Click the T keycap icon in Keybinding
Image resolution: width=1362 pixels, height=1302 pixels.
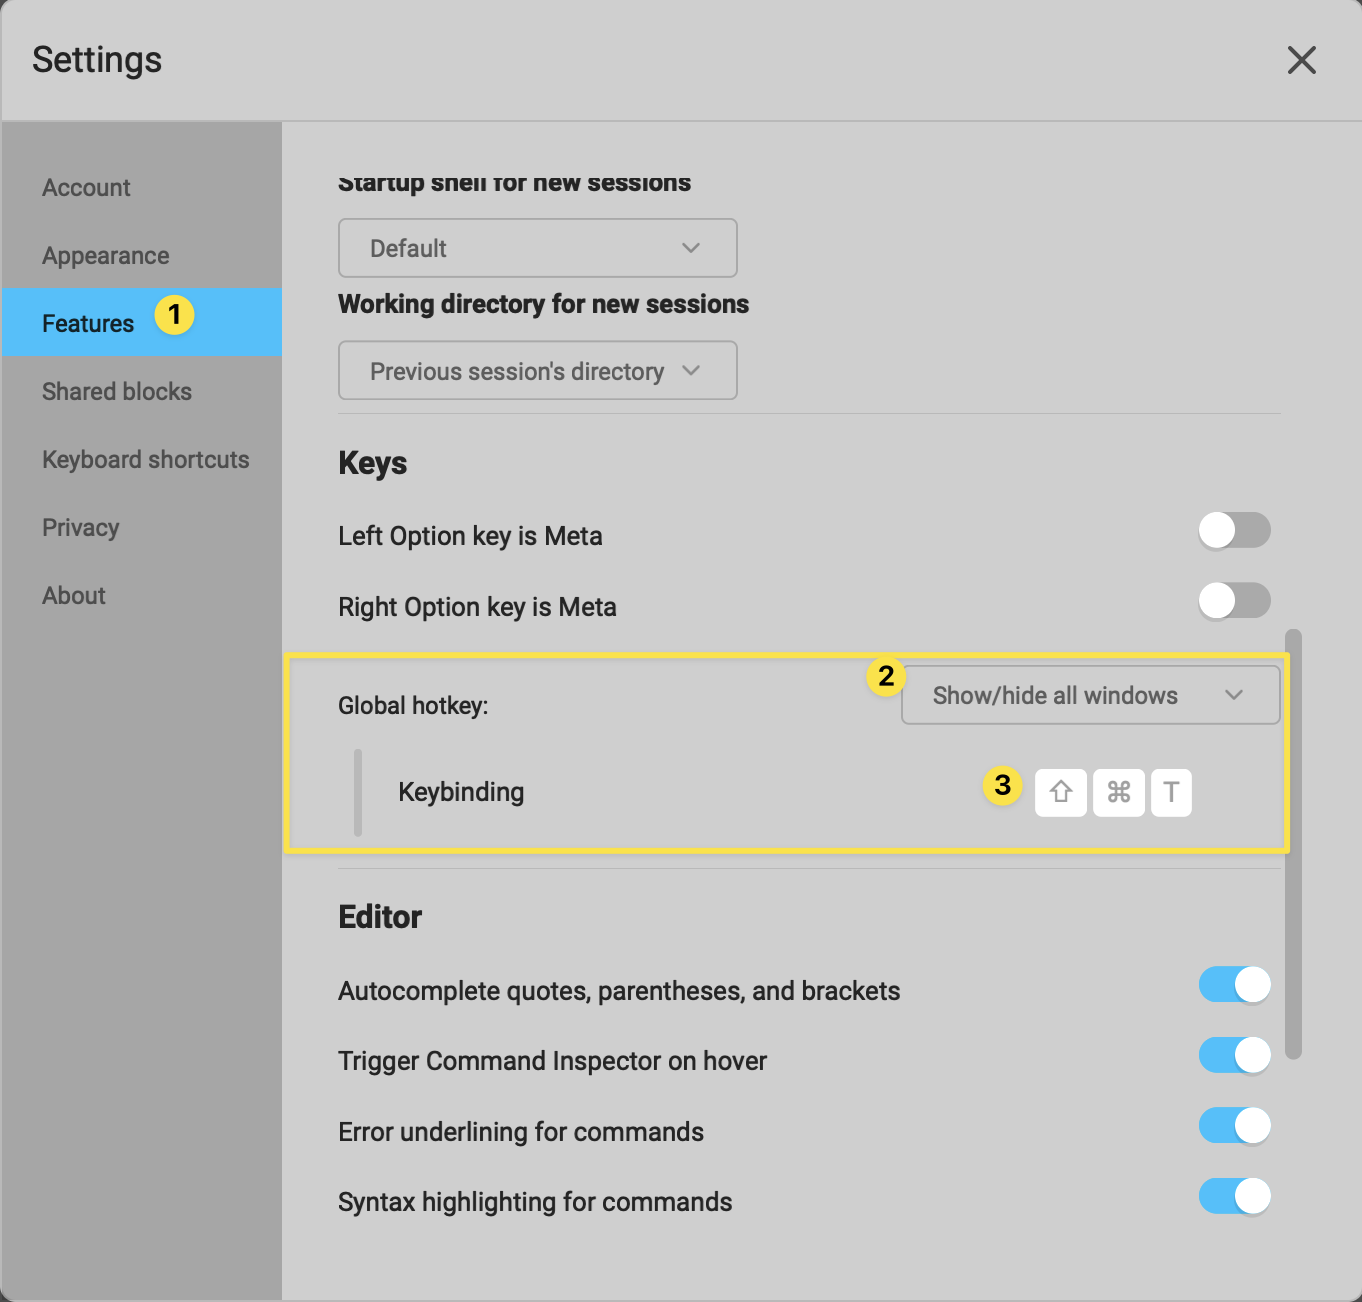pyautogui.click(x=1171, y=792)
